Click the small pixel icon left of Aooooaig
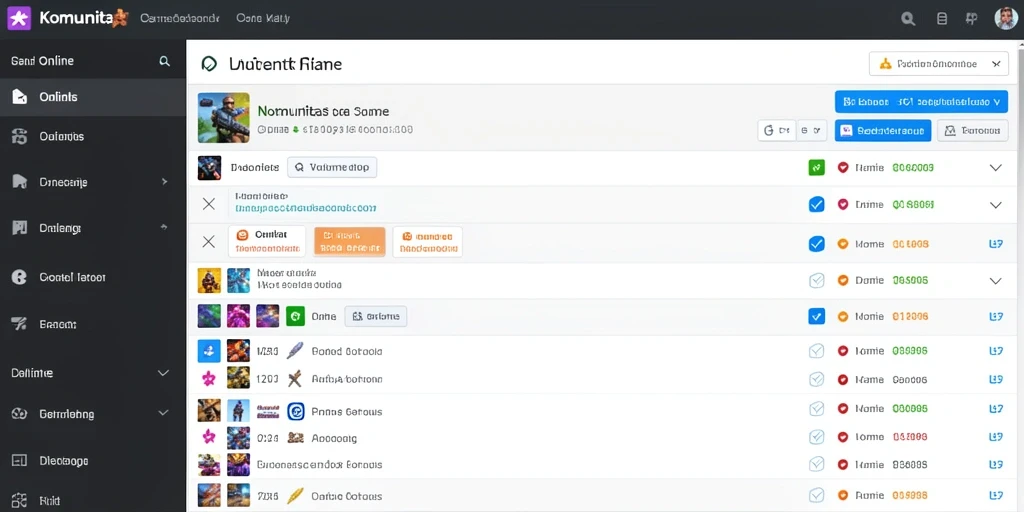 296,438
